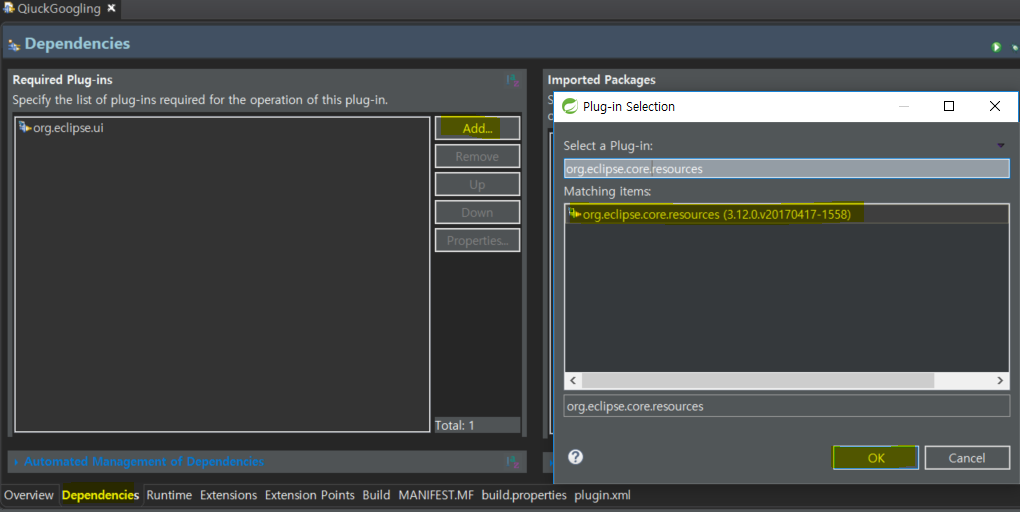Click the disabled Remove button

[477, 156]
